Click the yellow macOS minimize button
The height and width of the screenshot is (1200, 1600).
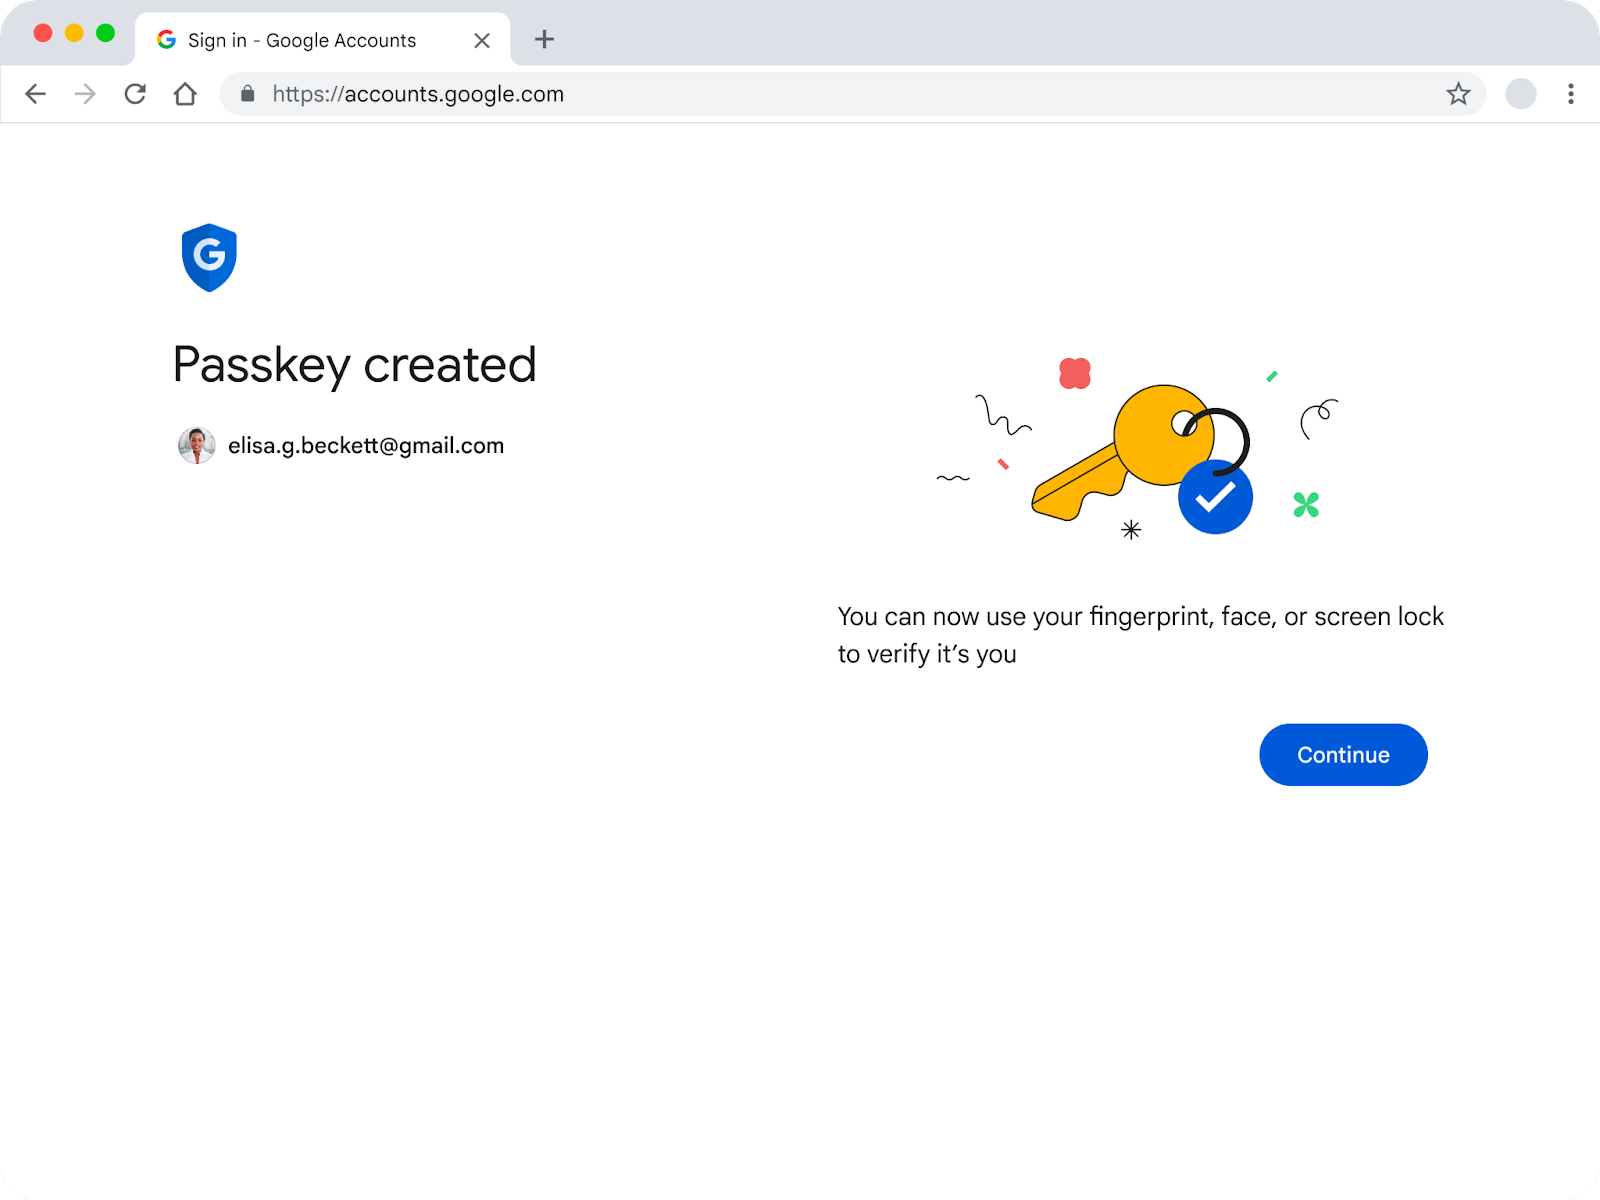click(x=72, y=32)
